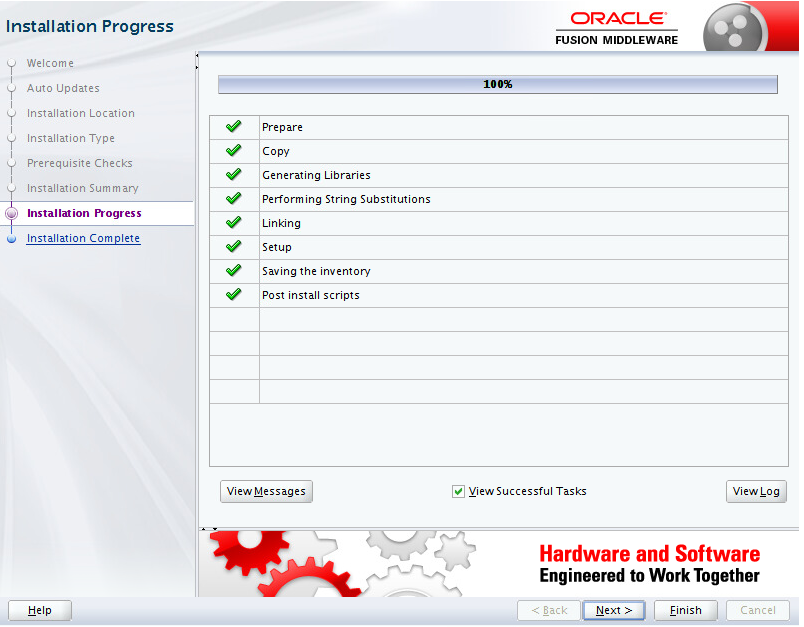The image size is (804, 627).
Task: Click the Next button
Action: [614, 610]
